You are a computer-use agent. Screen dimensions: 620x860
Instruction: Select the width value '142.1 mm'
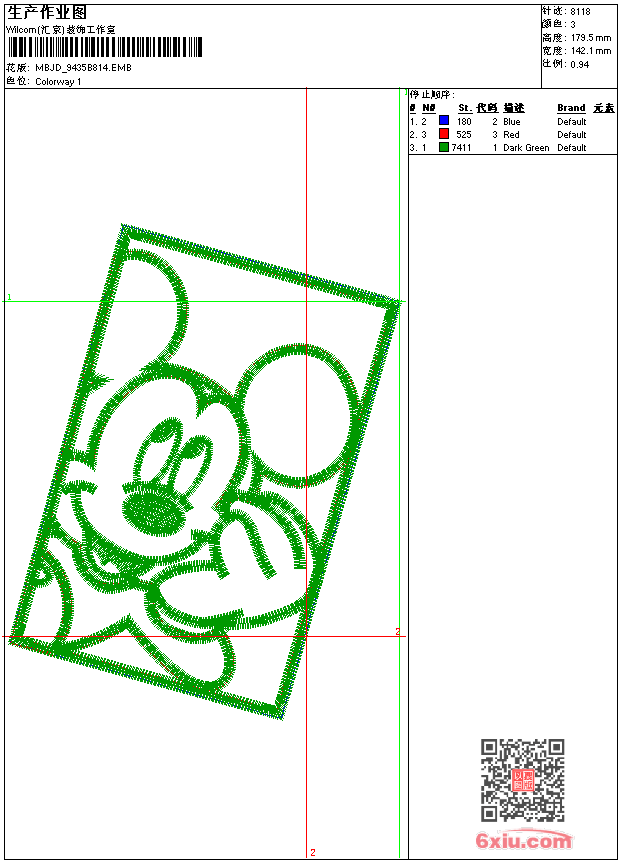click(x=591, y=51)
